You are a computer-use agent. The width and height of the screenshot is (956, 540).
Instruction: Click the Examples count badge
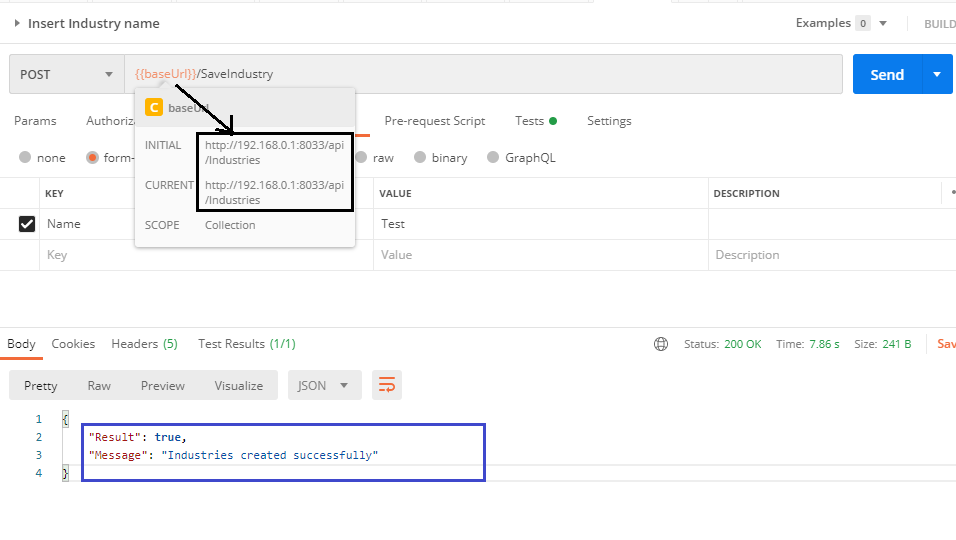point(863,23)
